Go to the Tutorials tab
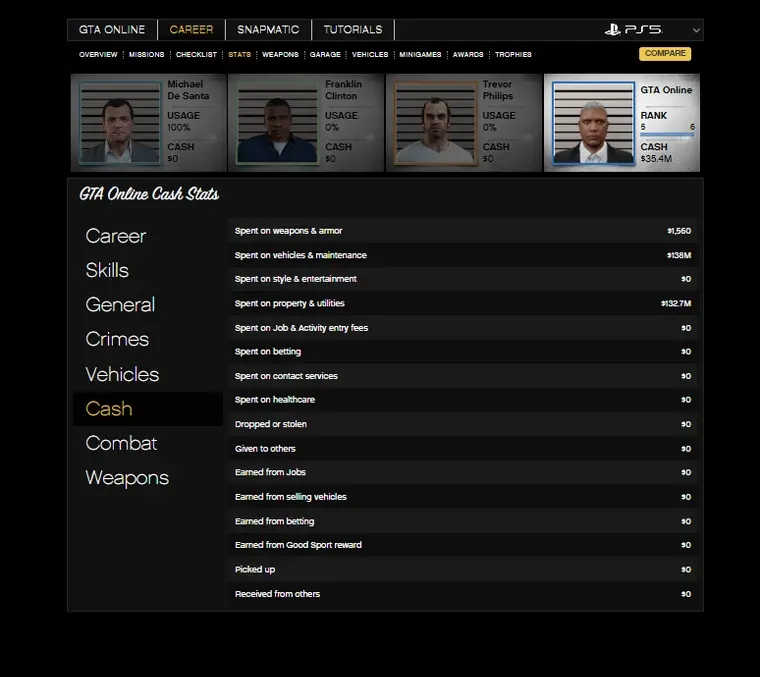 tap(353, 30)
